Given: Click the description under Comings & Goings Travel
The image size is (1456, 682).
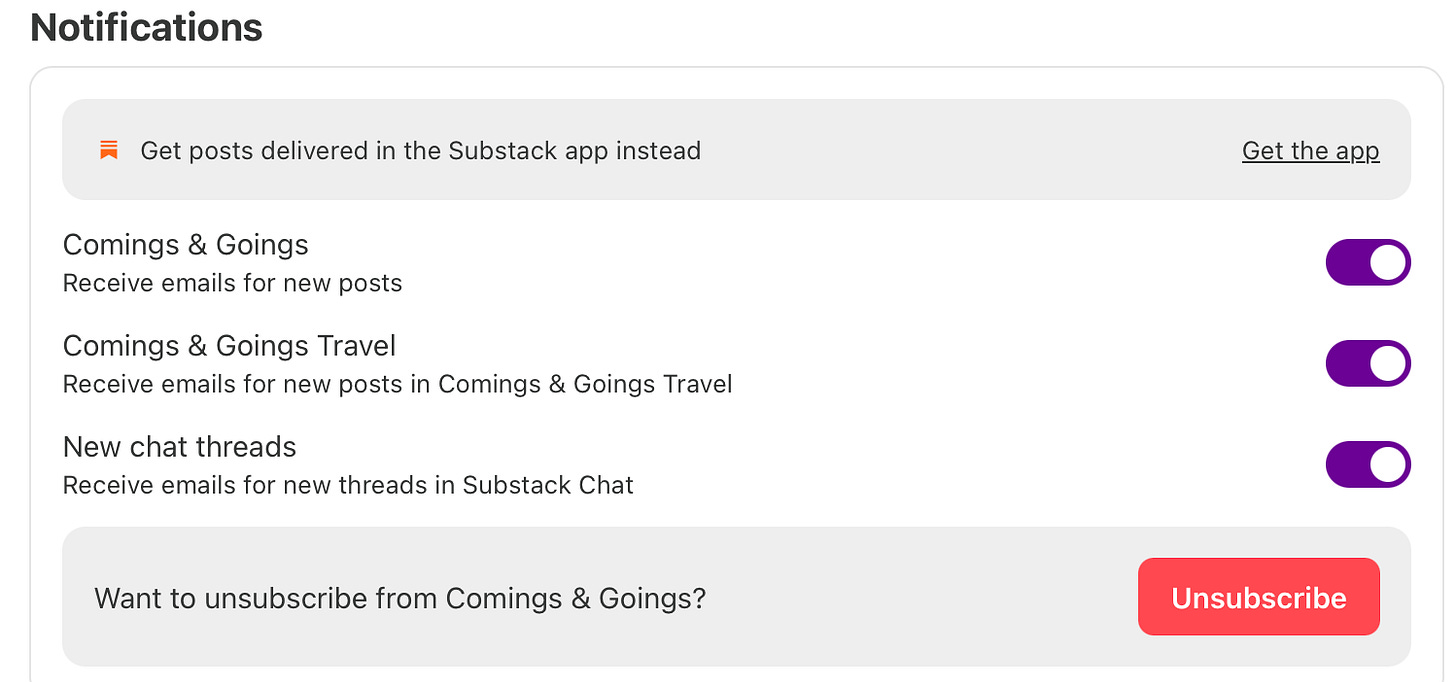Looking at the screenshot, I should coord(397,384).
